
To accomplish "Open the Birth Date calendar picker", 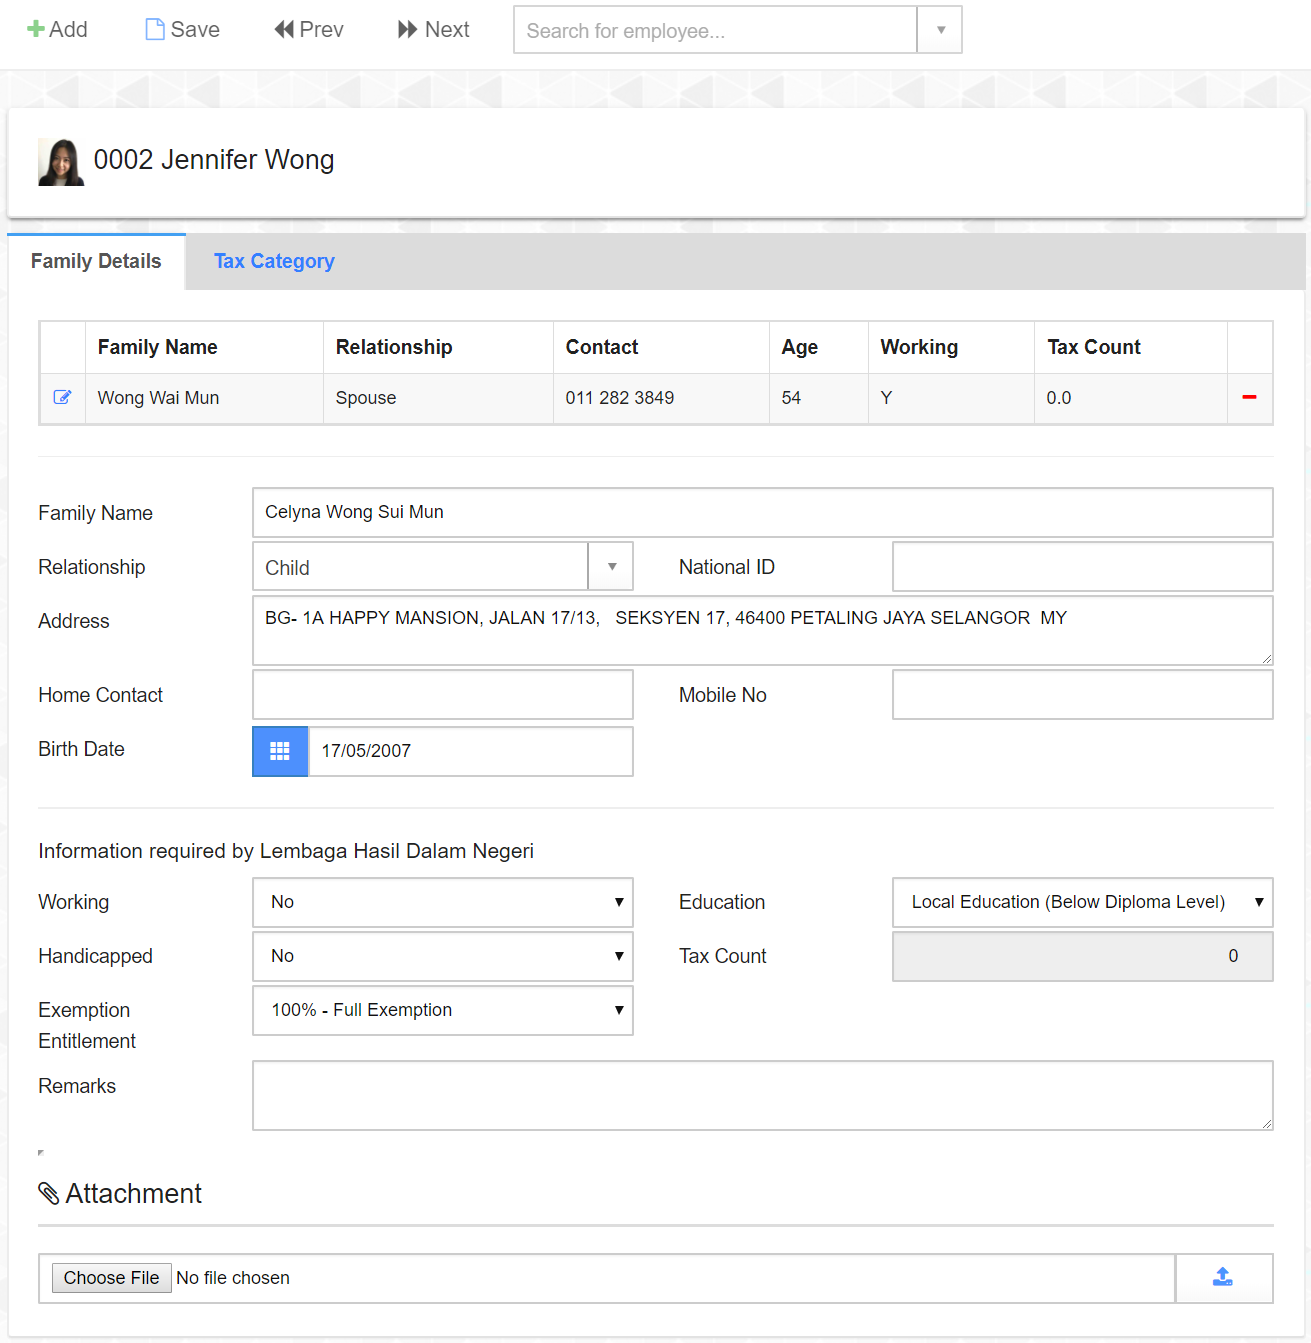I will [x=280, y=751].
